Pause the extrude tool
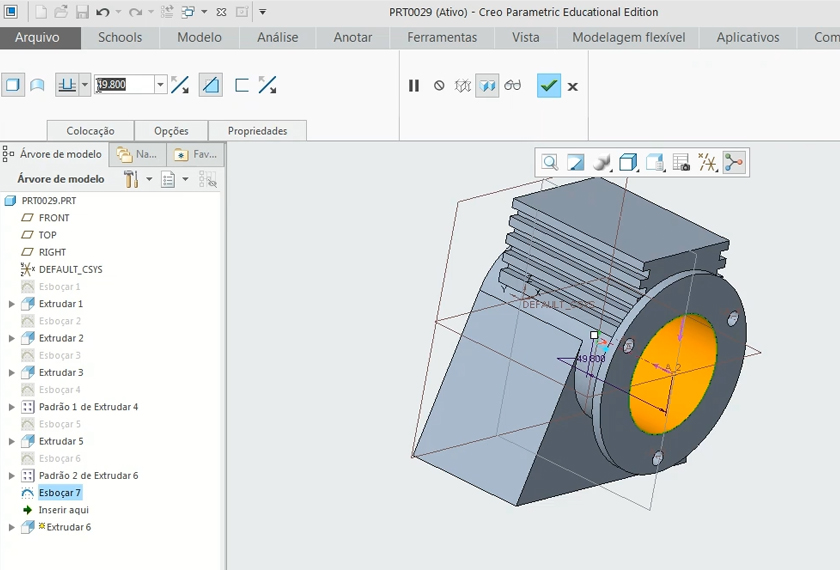 pyautogui.click(x=414, y=86)
